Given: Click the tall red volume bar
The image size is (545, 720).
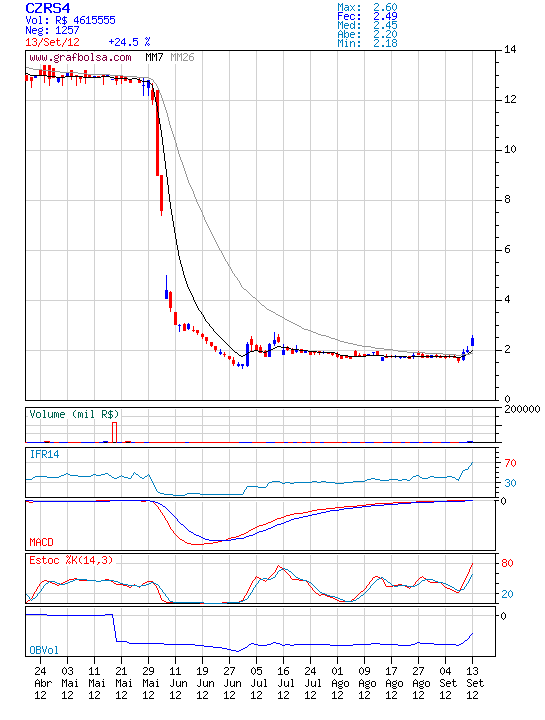Looking at the screenshot, I should [115, 432].
